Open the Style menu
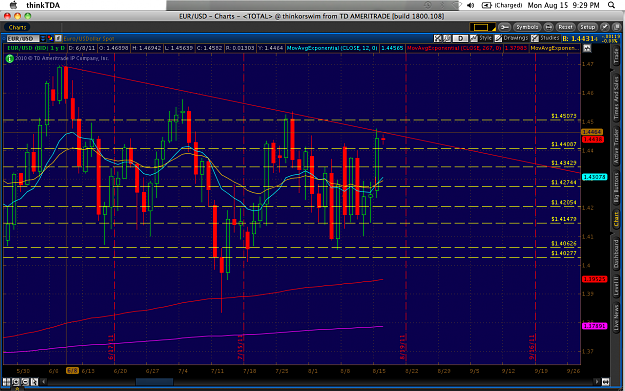 click(x=481, y=38)
